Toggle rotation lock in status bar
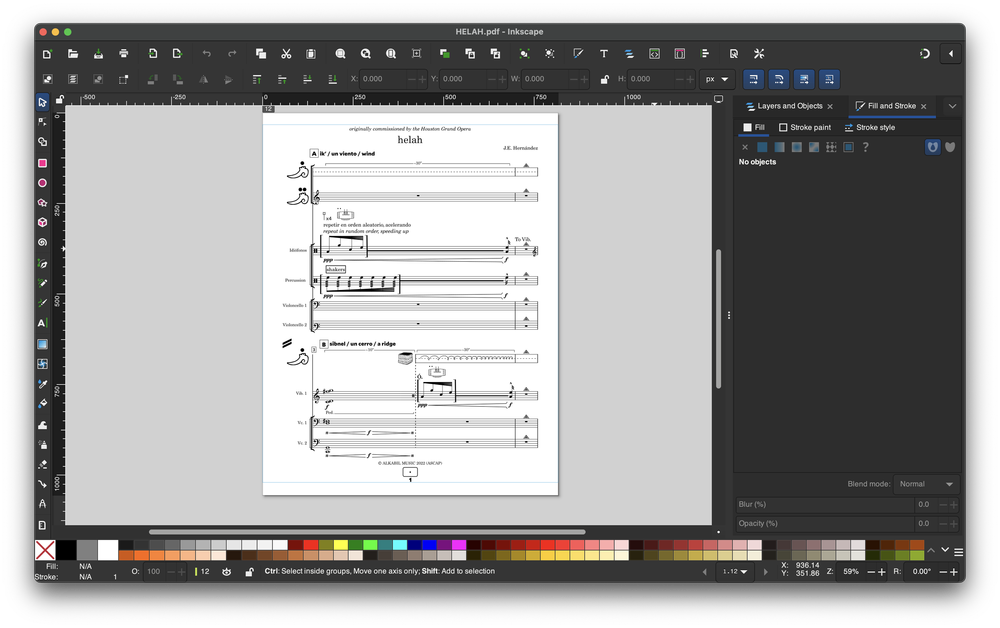The image size is (1000, 628). click(x=249, y=572)
